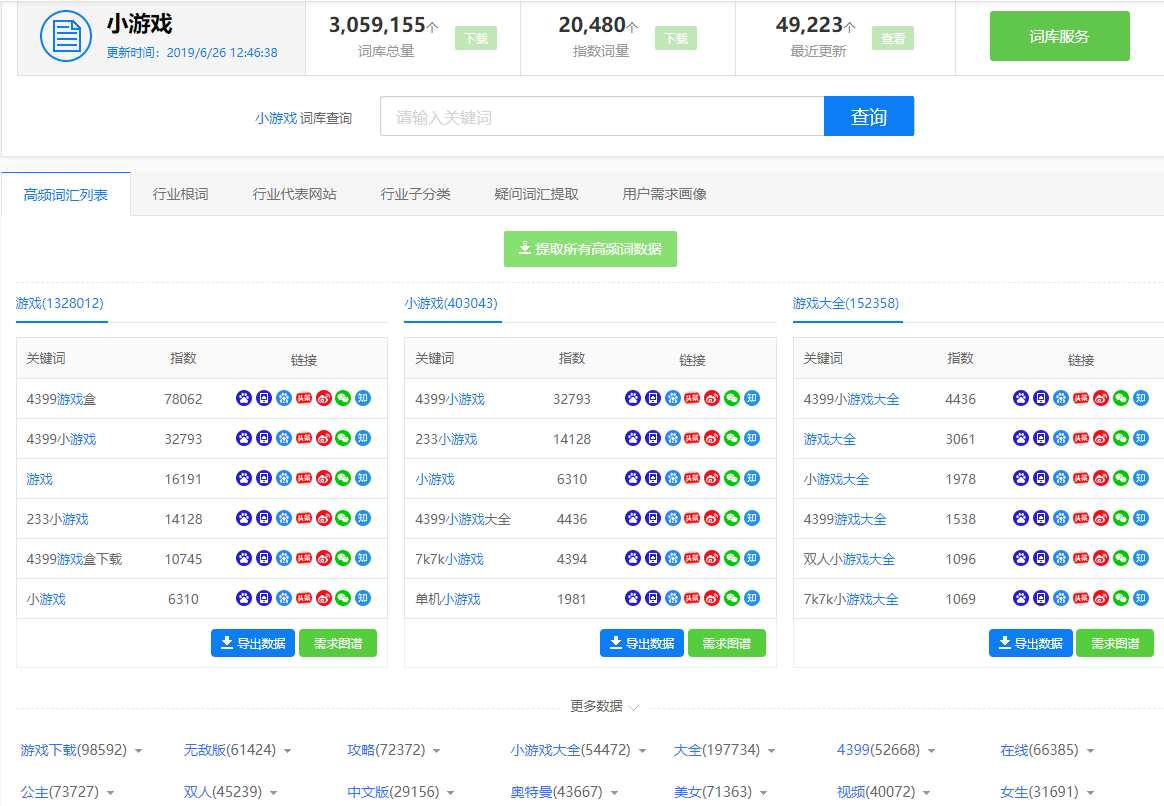1164x806 pixels.
Task: Click the 美女(71363) tag link
Action: (713, 793)
